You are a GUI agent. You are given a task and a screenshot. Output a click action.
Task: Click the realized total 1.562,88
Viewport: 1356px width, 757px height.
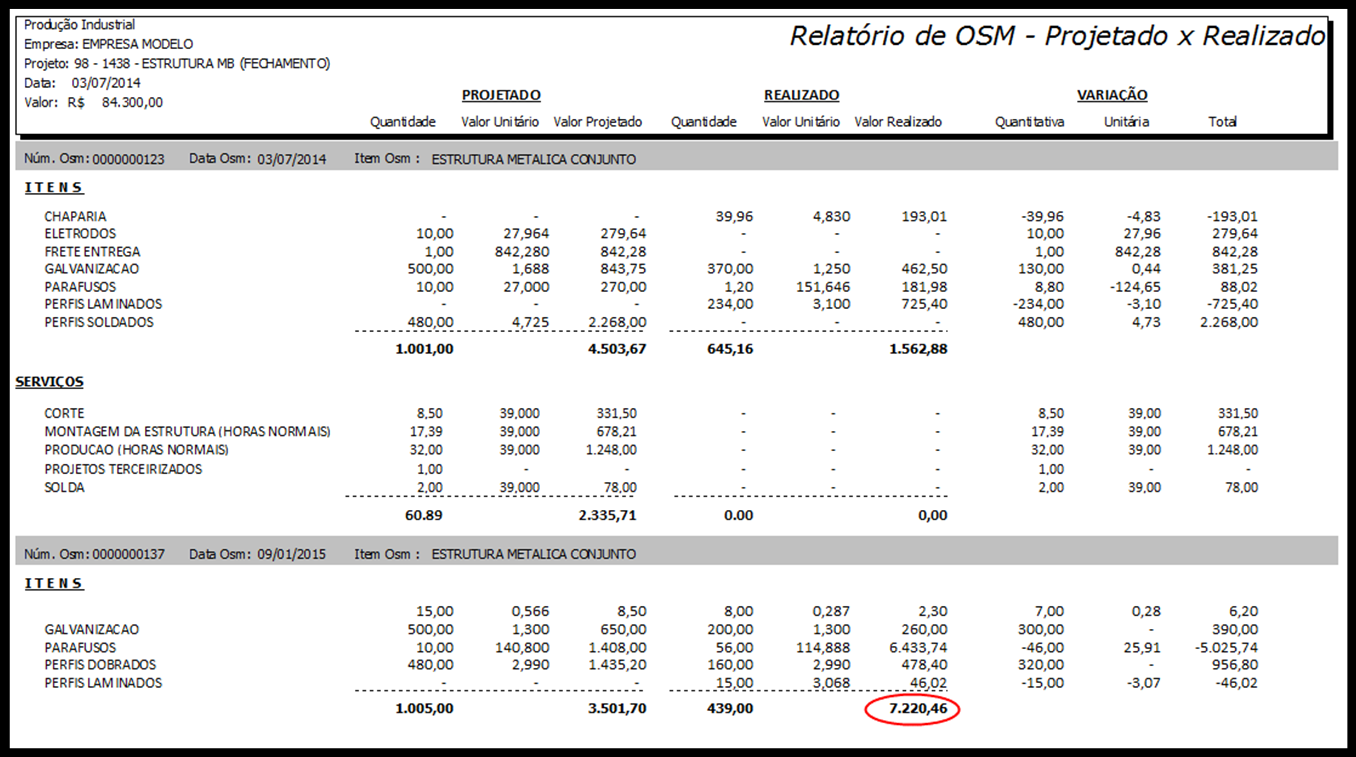(x=917, y=350)
